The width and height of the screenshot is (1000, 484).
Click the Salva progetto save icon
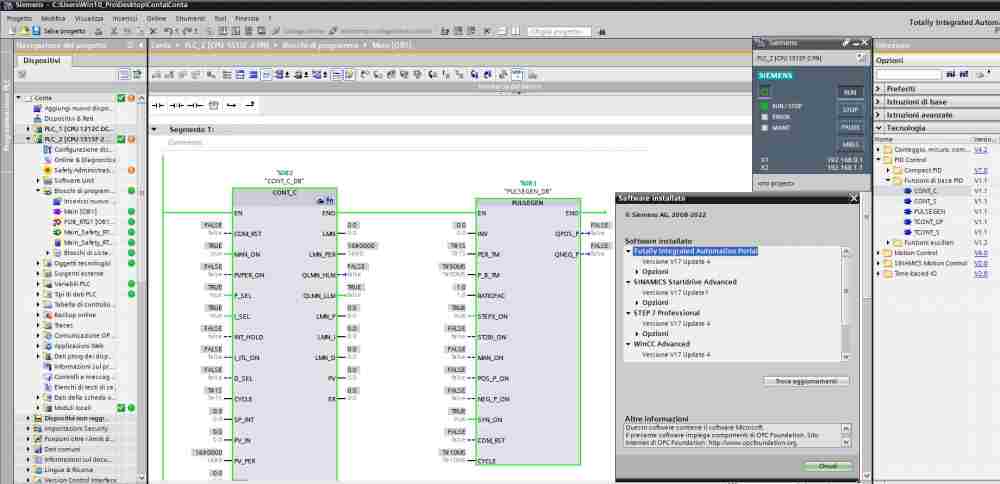[x=37, y=31]
